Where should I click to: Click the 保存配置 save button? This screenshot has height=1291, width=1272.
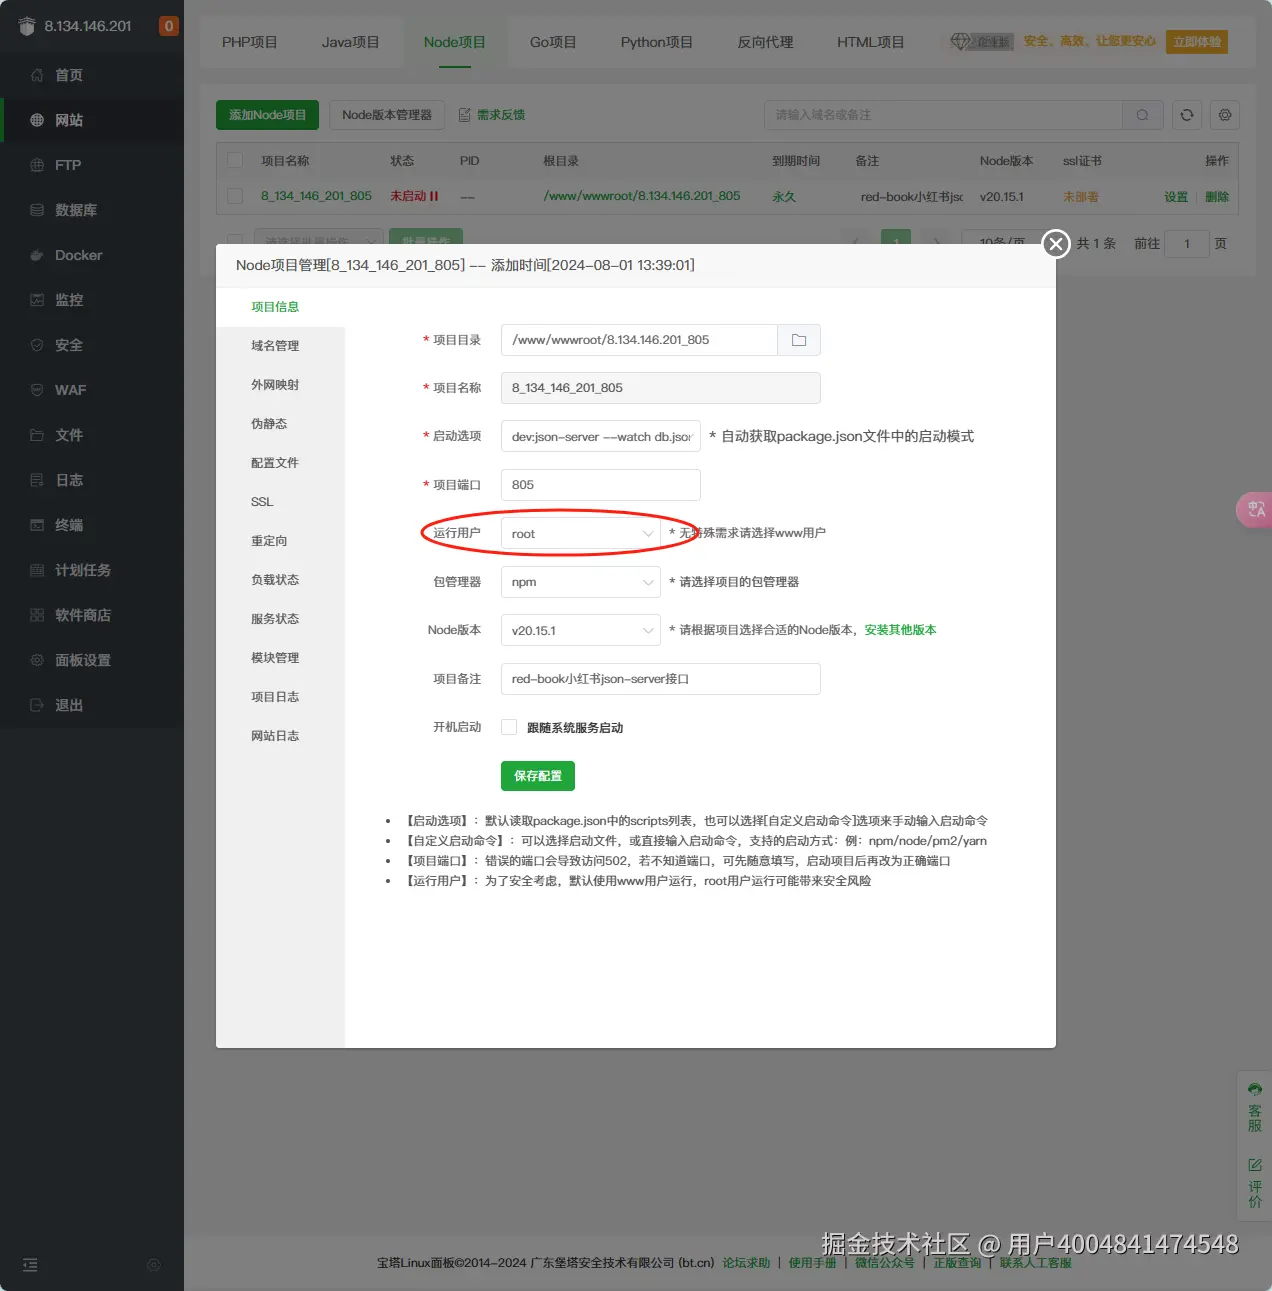(538, 776)
